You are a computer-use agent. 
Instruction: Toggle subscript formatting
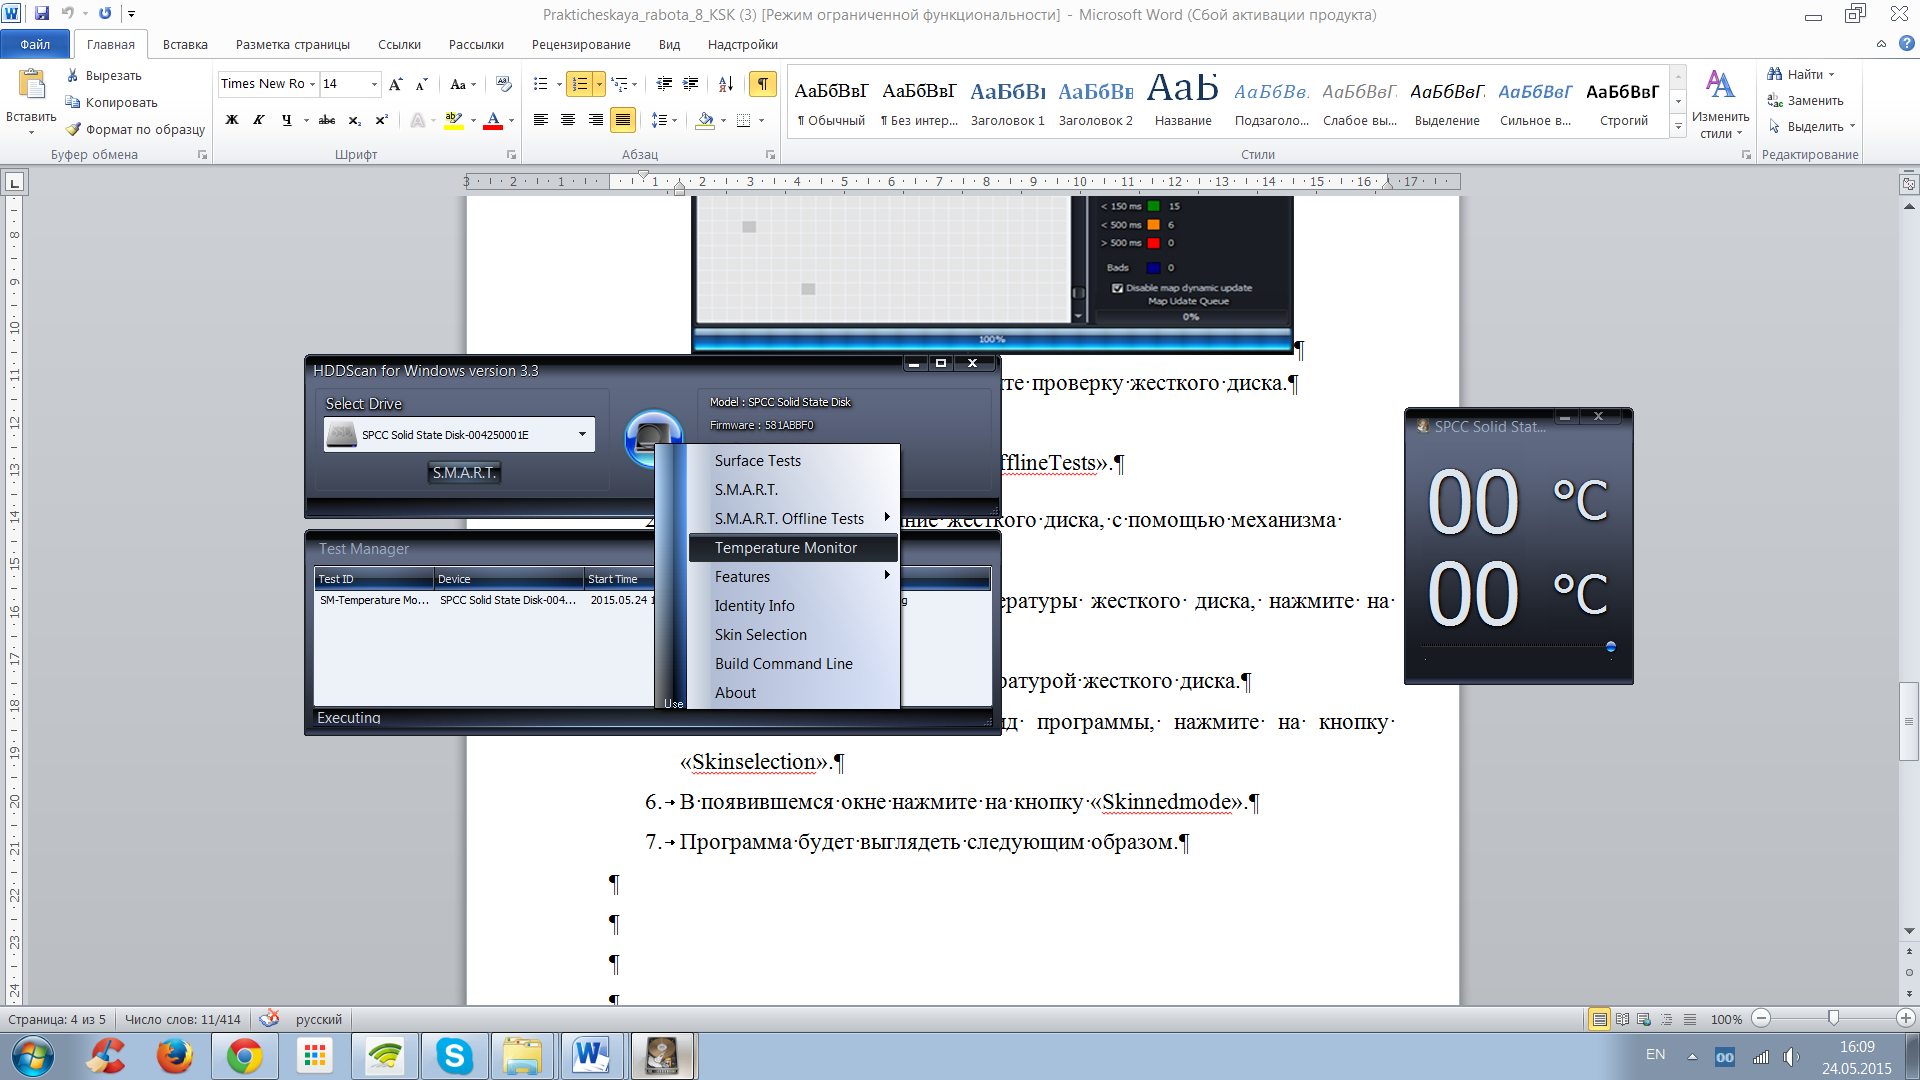[x=354, y=120]
